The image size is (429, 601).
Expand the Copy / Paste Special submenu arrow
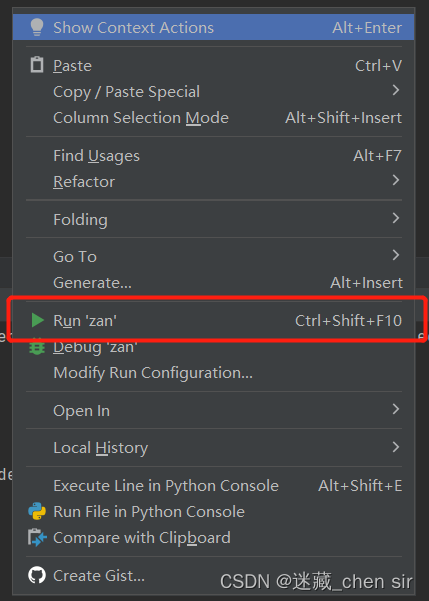pyautogui.click(x=396, y=90)
